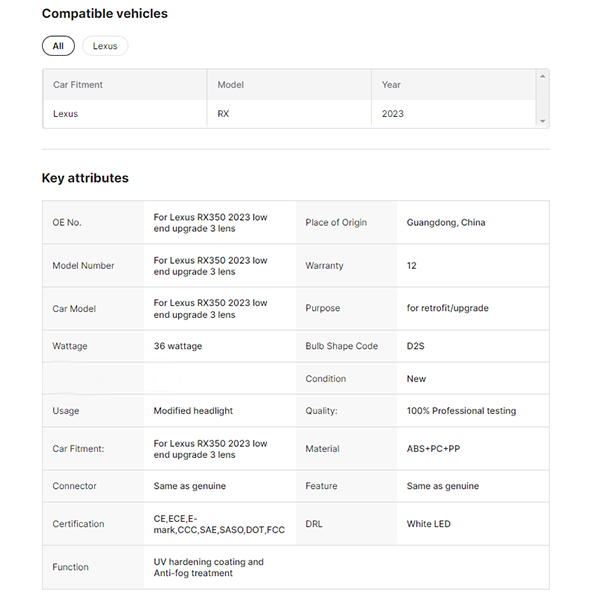Click the D2S bulb shape code value
The height and width of the screenshot is (600, 600).
tap(417, 346)
